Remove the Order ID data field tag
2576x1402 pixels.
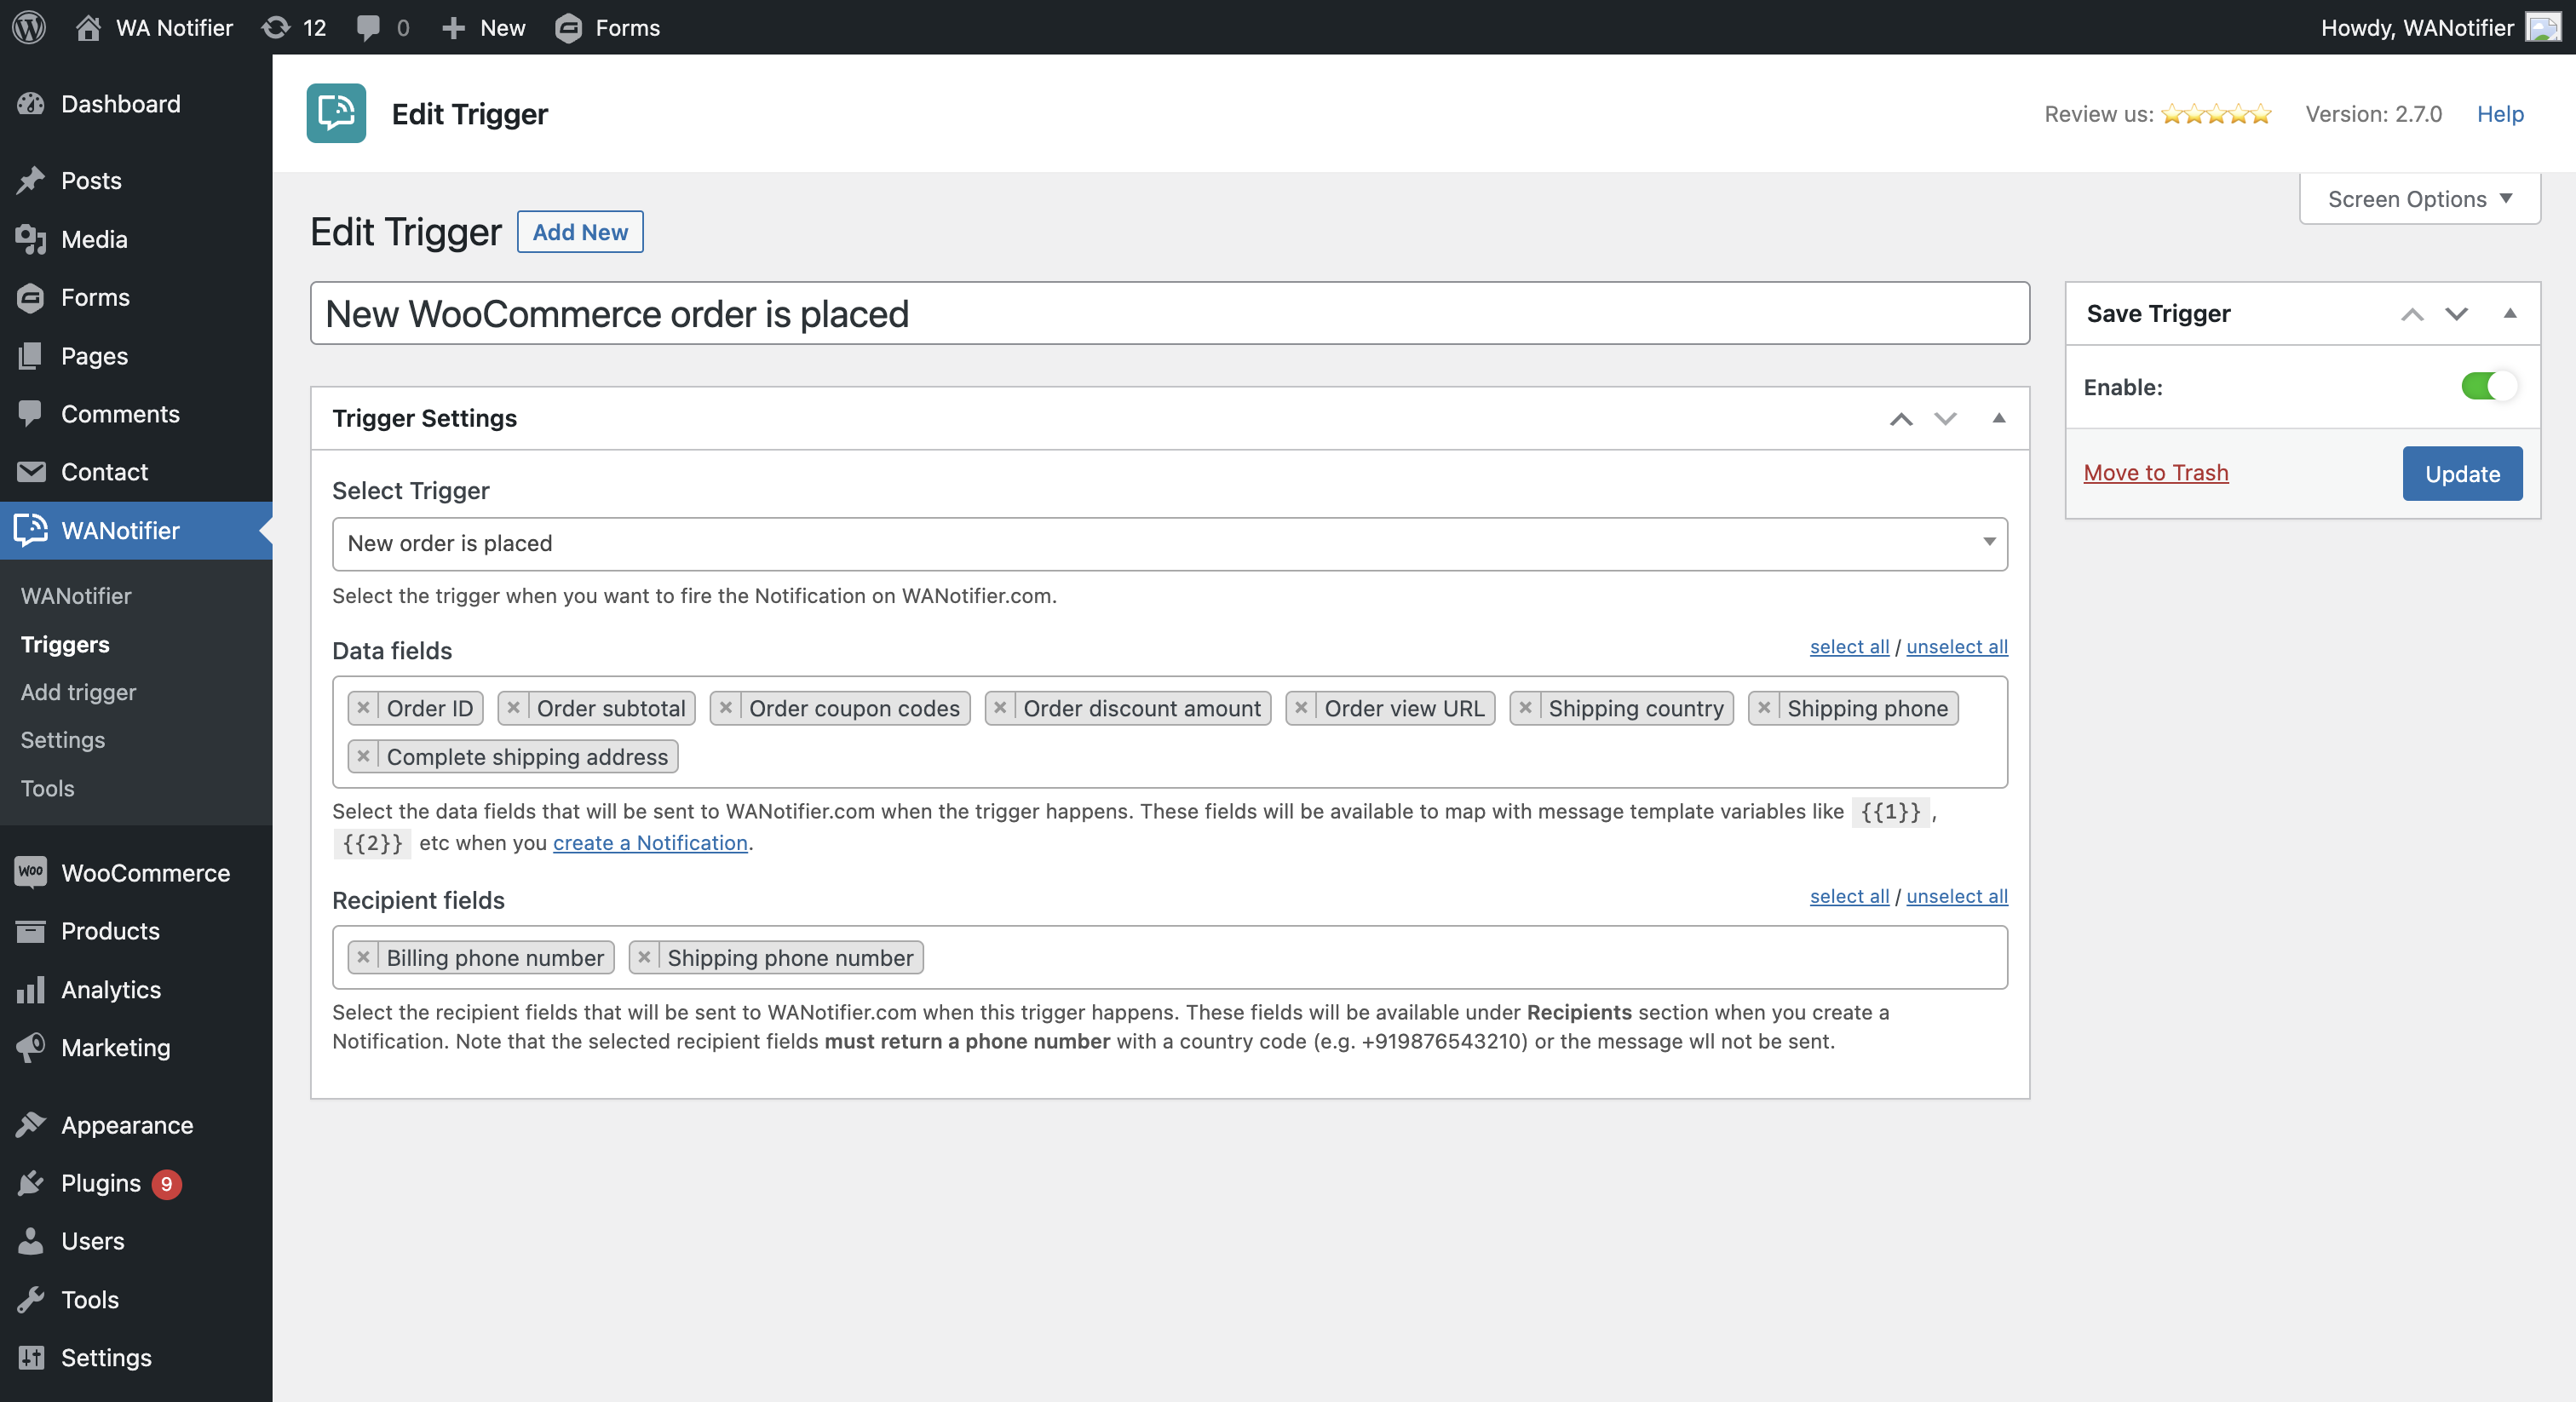(364, 708)
